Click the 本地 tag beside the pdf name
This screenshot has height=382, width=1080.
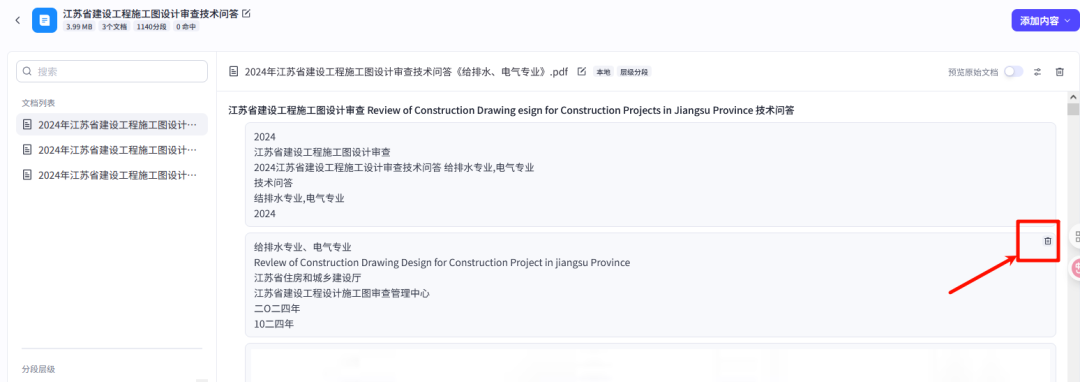tap(603, 72)
